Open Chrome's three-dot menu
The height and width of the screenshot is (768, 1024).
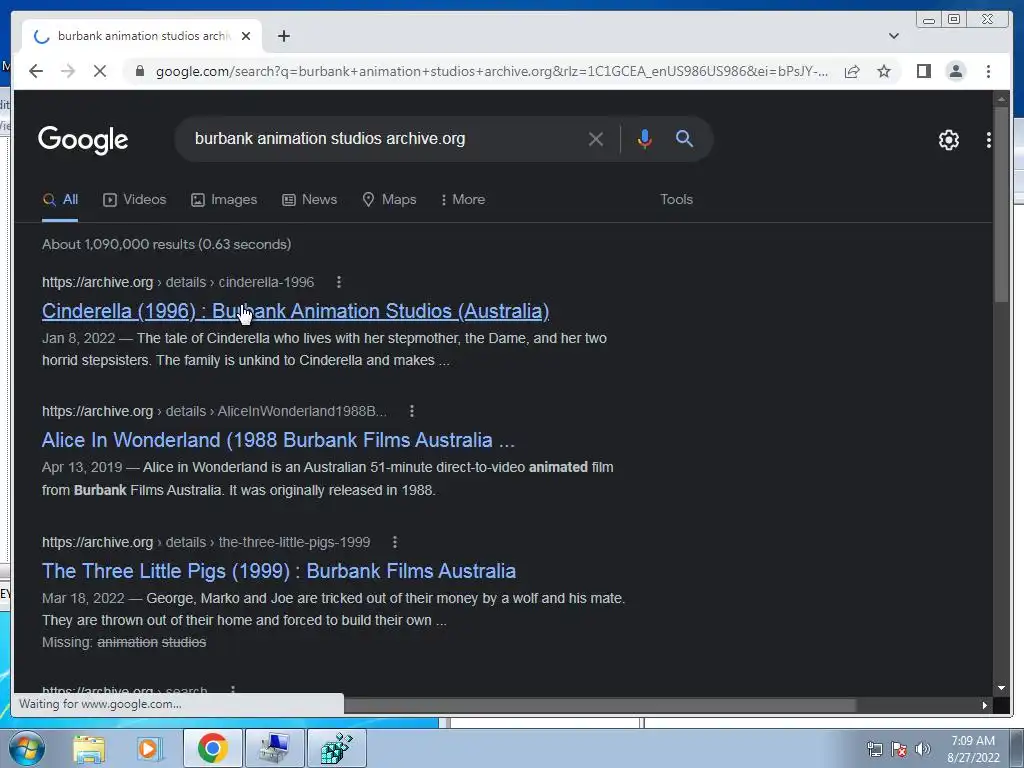988,71
